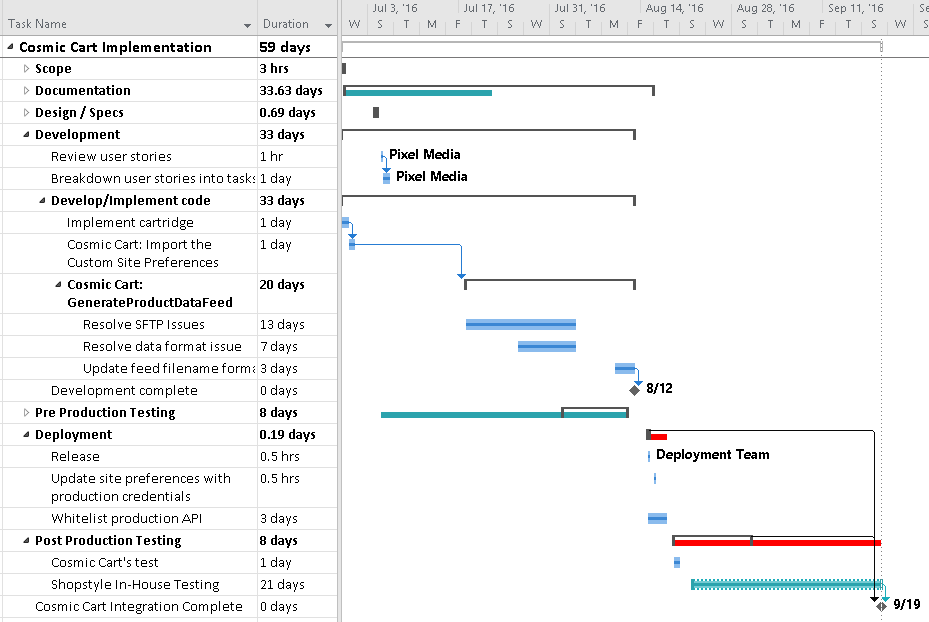Collapse the Post Production Testing task
929x622 pixels.
pos(26,540)
